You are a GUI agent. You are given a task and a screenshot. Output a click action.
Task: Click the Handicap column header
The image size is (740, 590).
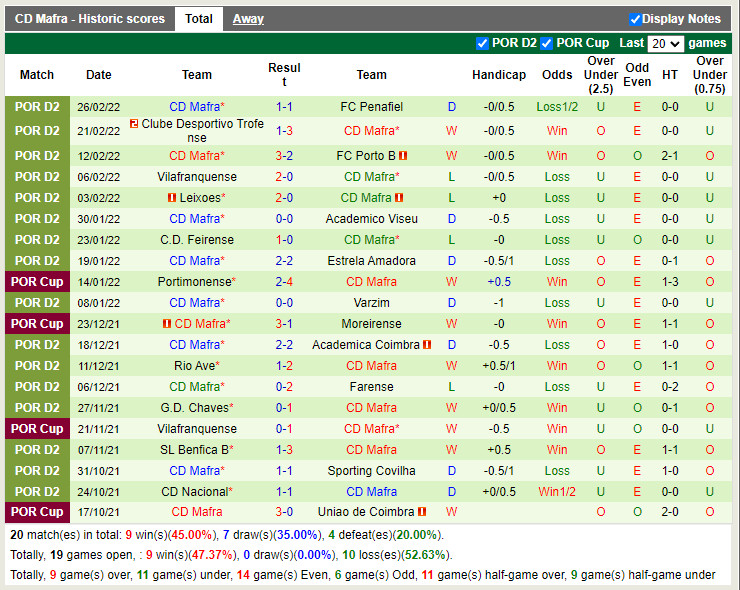point(499,75)
